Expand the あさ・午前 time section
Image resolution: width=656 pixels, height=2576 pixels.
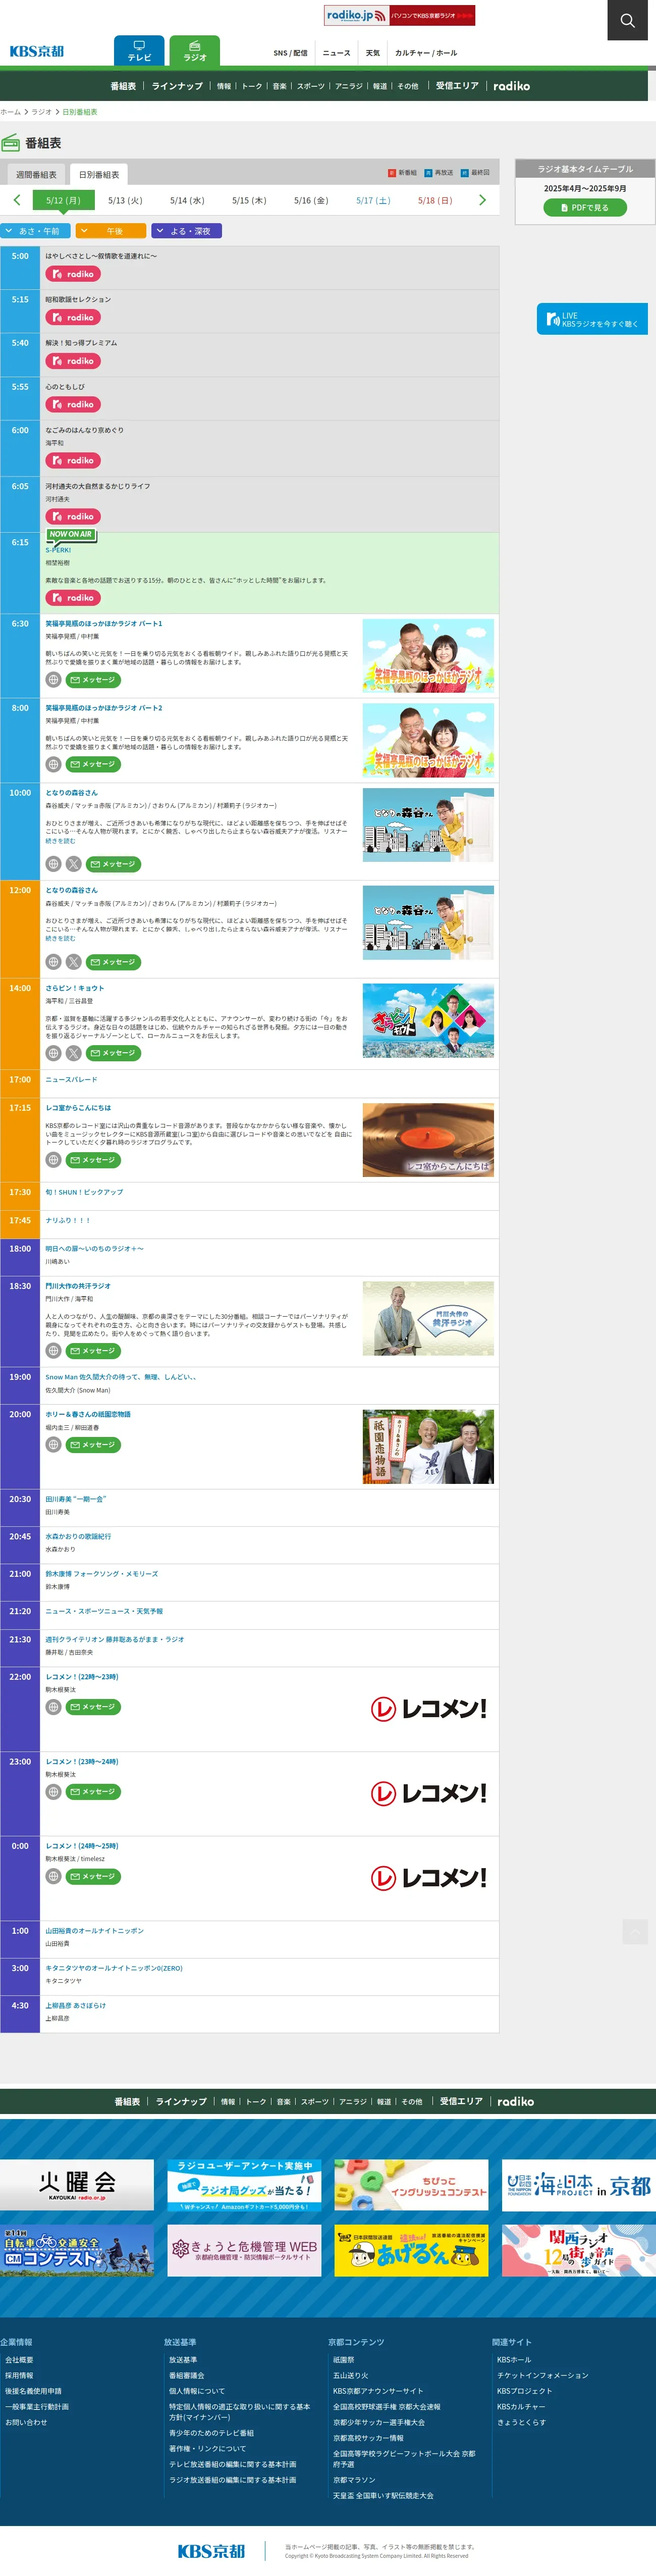coord(35,231)
